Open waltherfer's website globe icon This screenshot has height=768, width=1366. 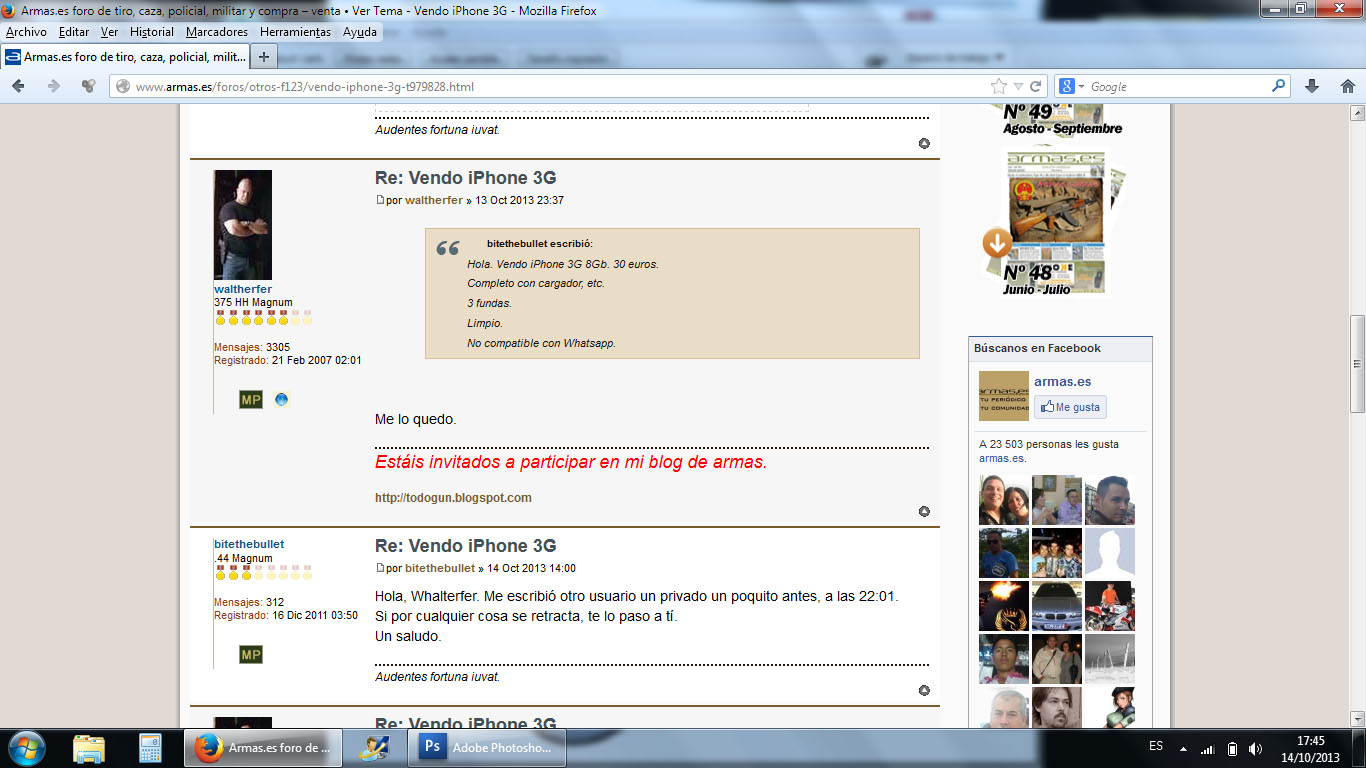282,400
